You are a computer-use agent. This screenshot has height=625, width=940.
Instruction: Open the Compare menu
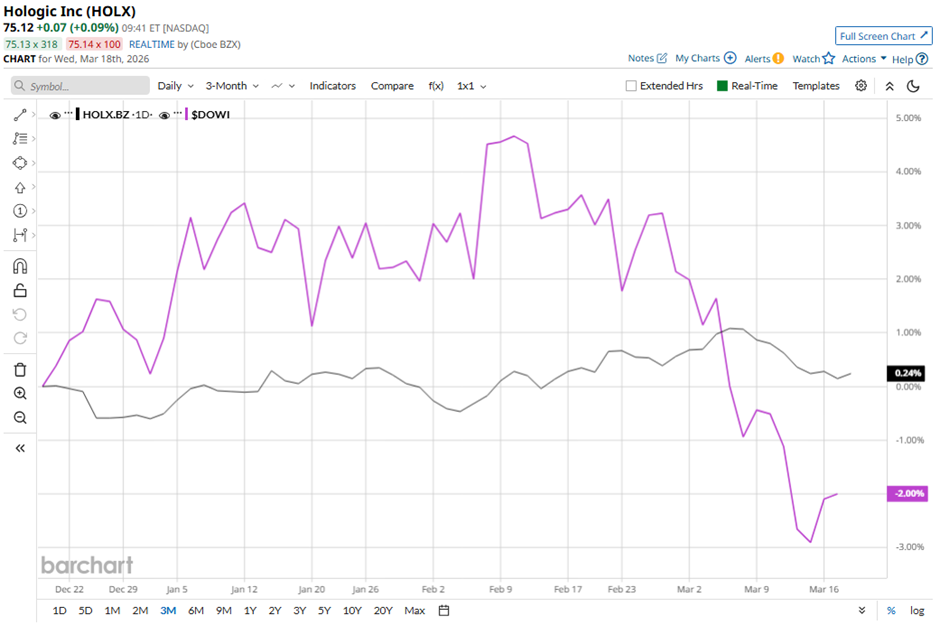392,86
